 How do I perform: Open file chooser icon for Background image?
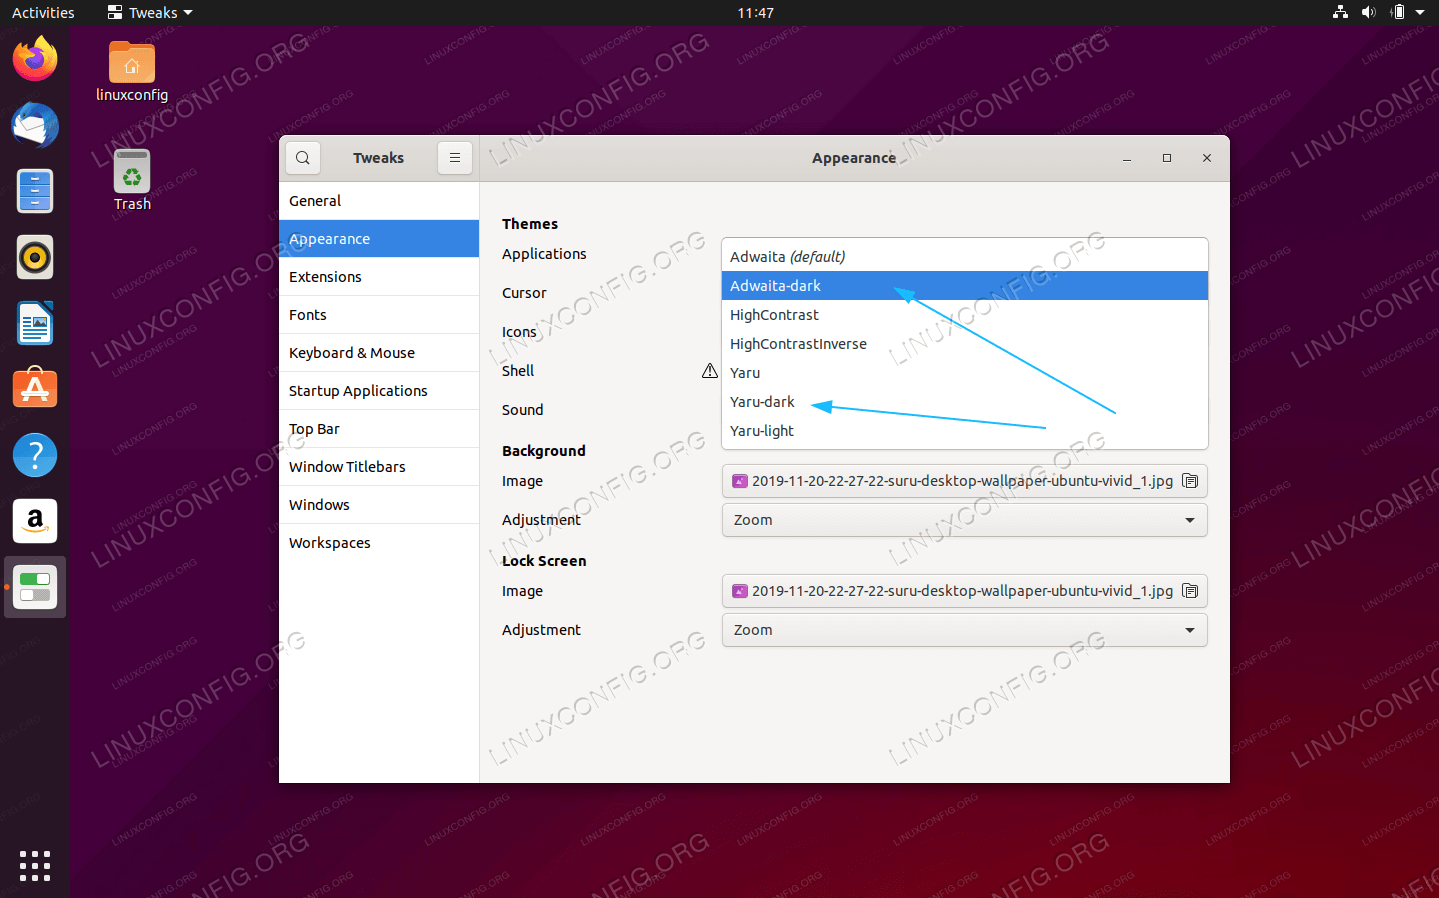1190,481
